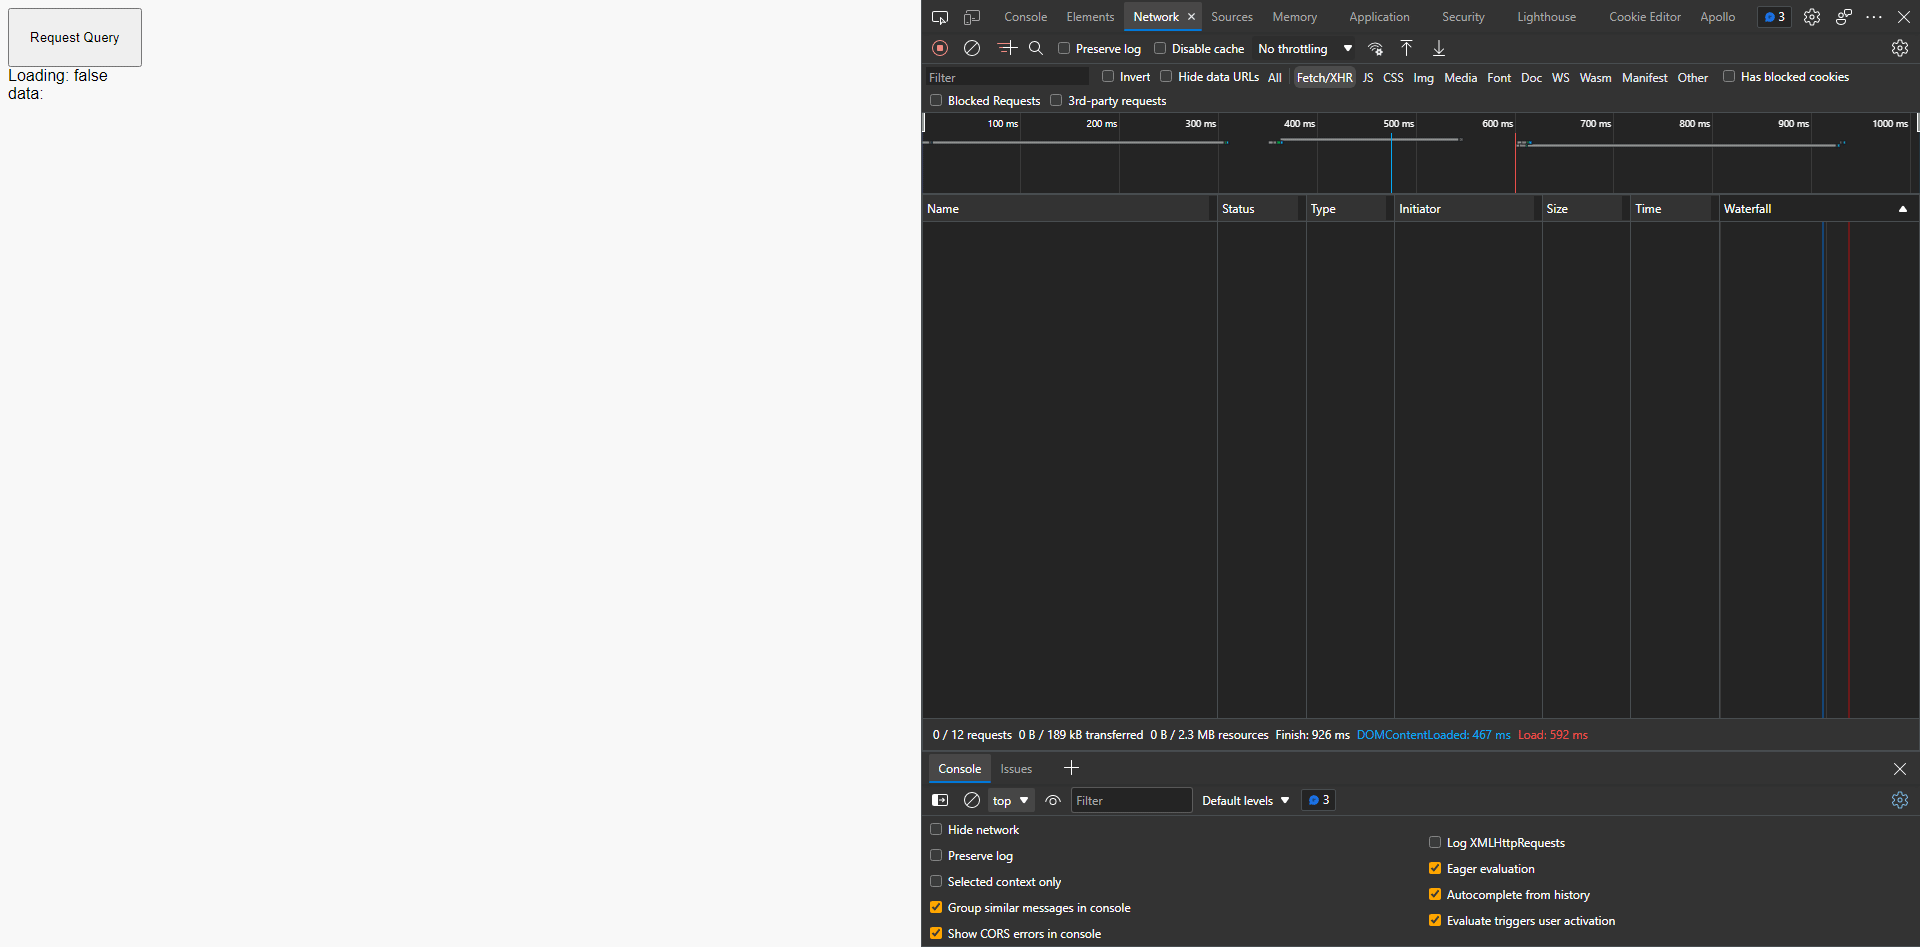Switch to the Issues tab
The width and height of the screenshot is (1920, 947).
coord(1015,768)
